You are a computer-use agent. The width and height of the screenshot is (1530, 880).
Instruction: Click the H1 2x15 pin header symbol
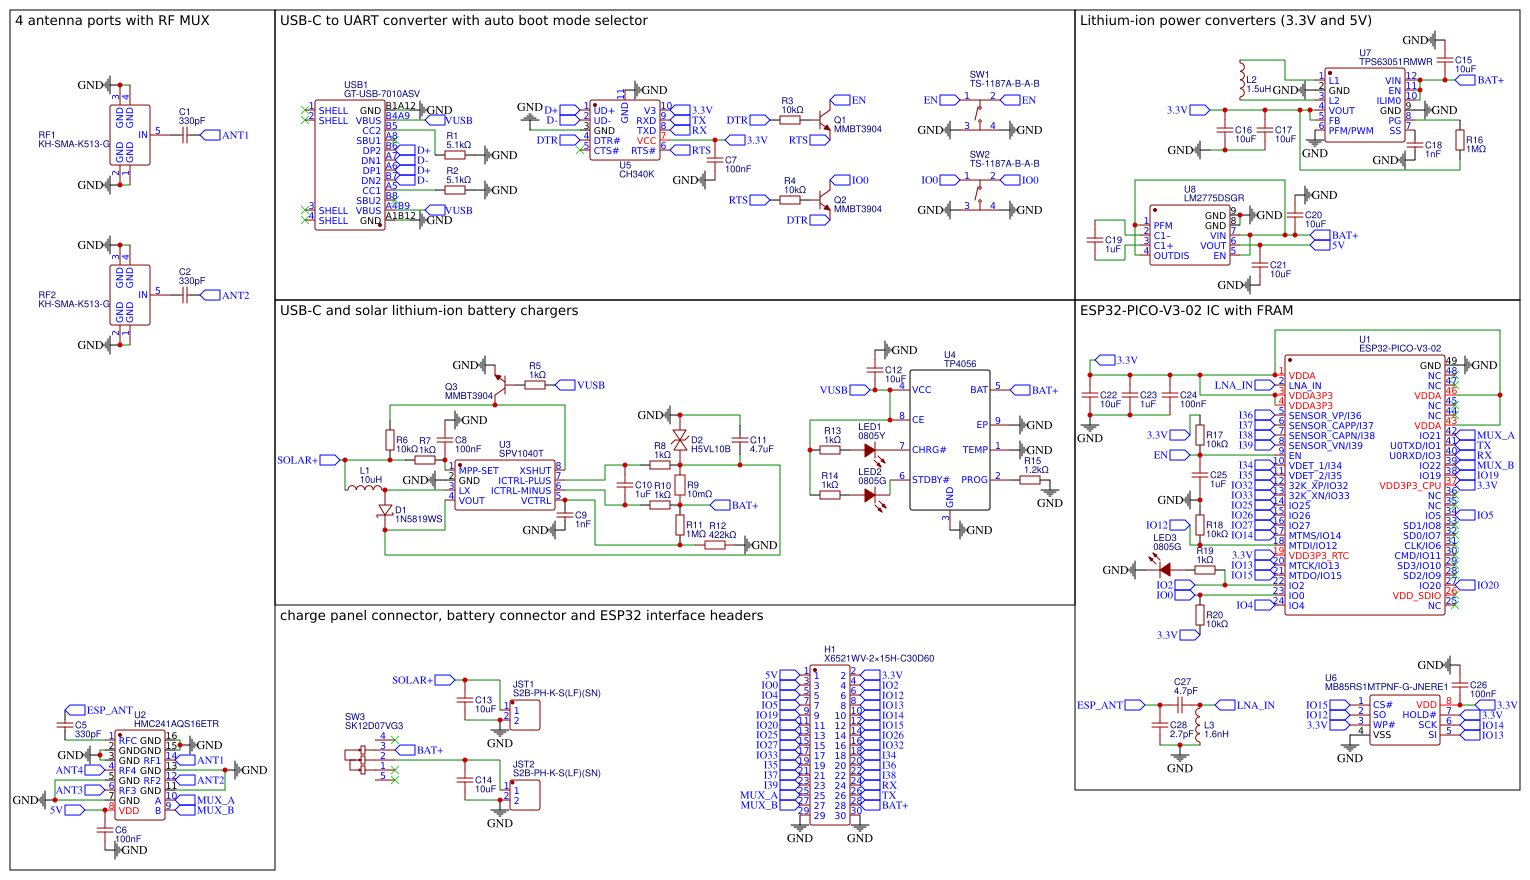point(830,745)
